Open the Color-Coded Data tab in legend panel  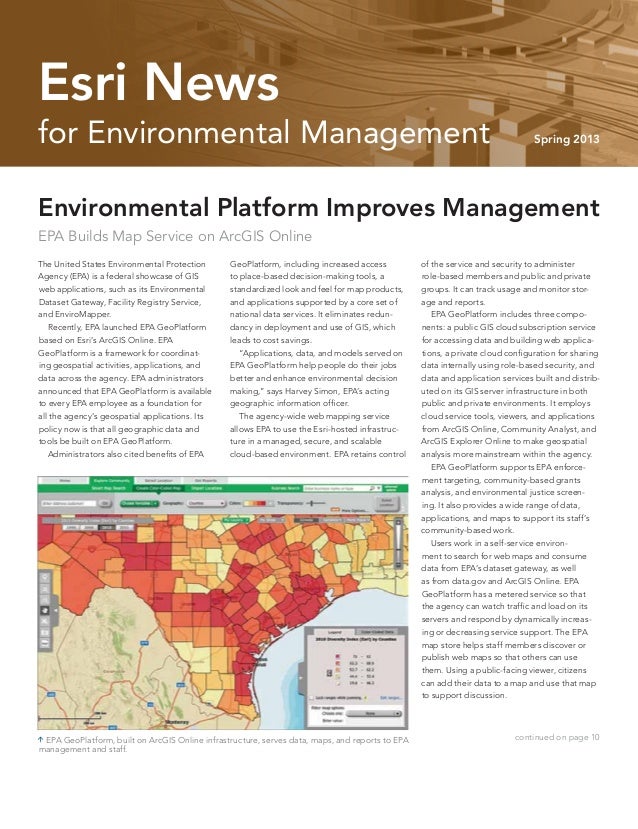pyautogui.click(x=377, y=632)
